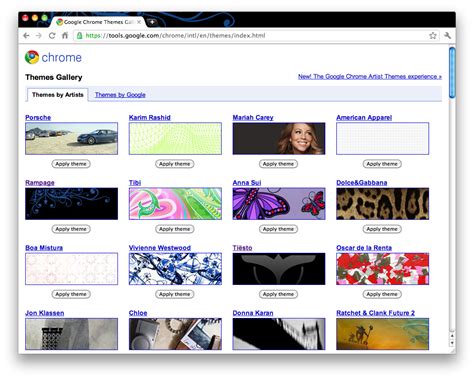Click the Ratchet & Clank sunset thumbnail
The height and width of the screenshot is (379, 474).
click(383, 334)
